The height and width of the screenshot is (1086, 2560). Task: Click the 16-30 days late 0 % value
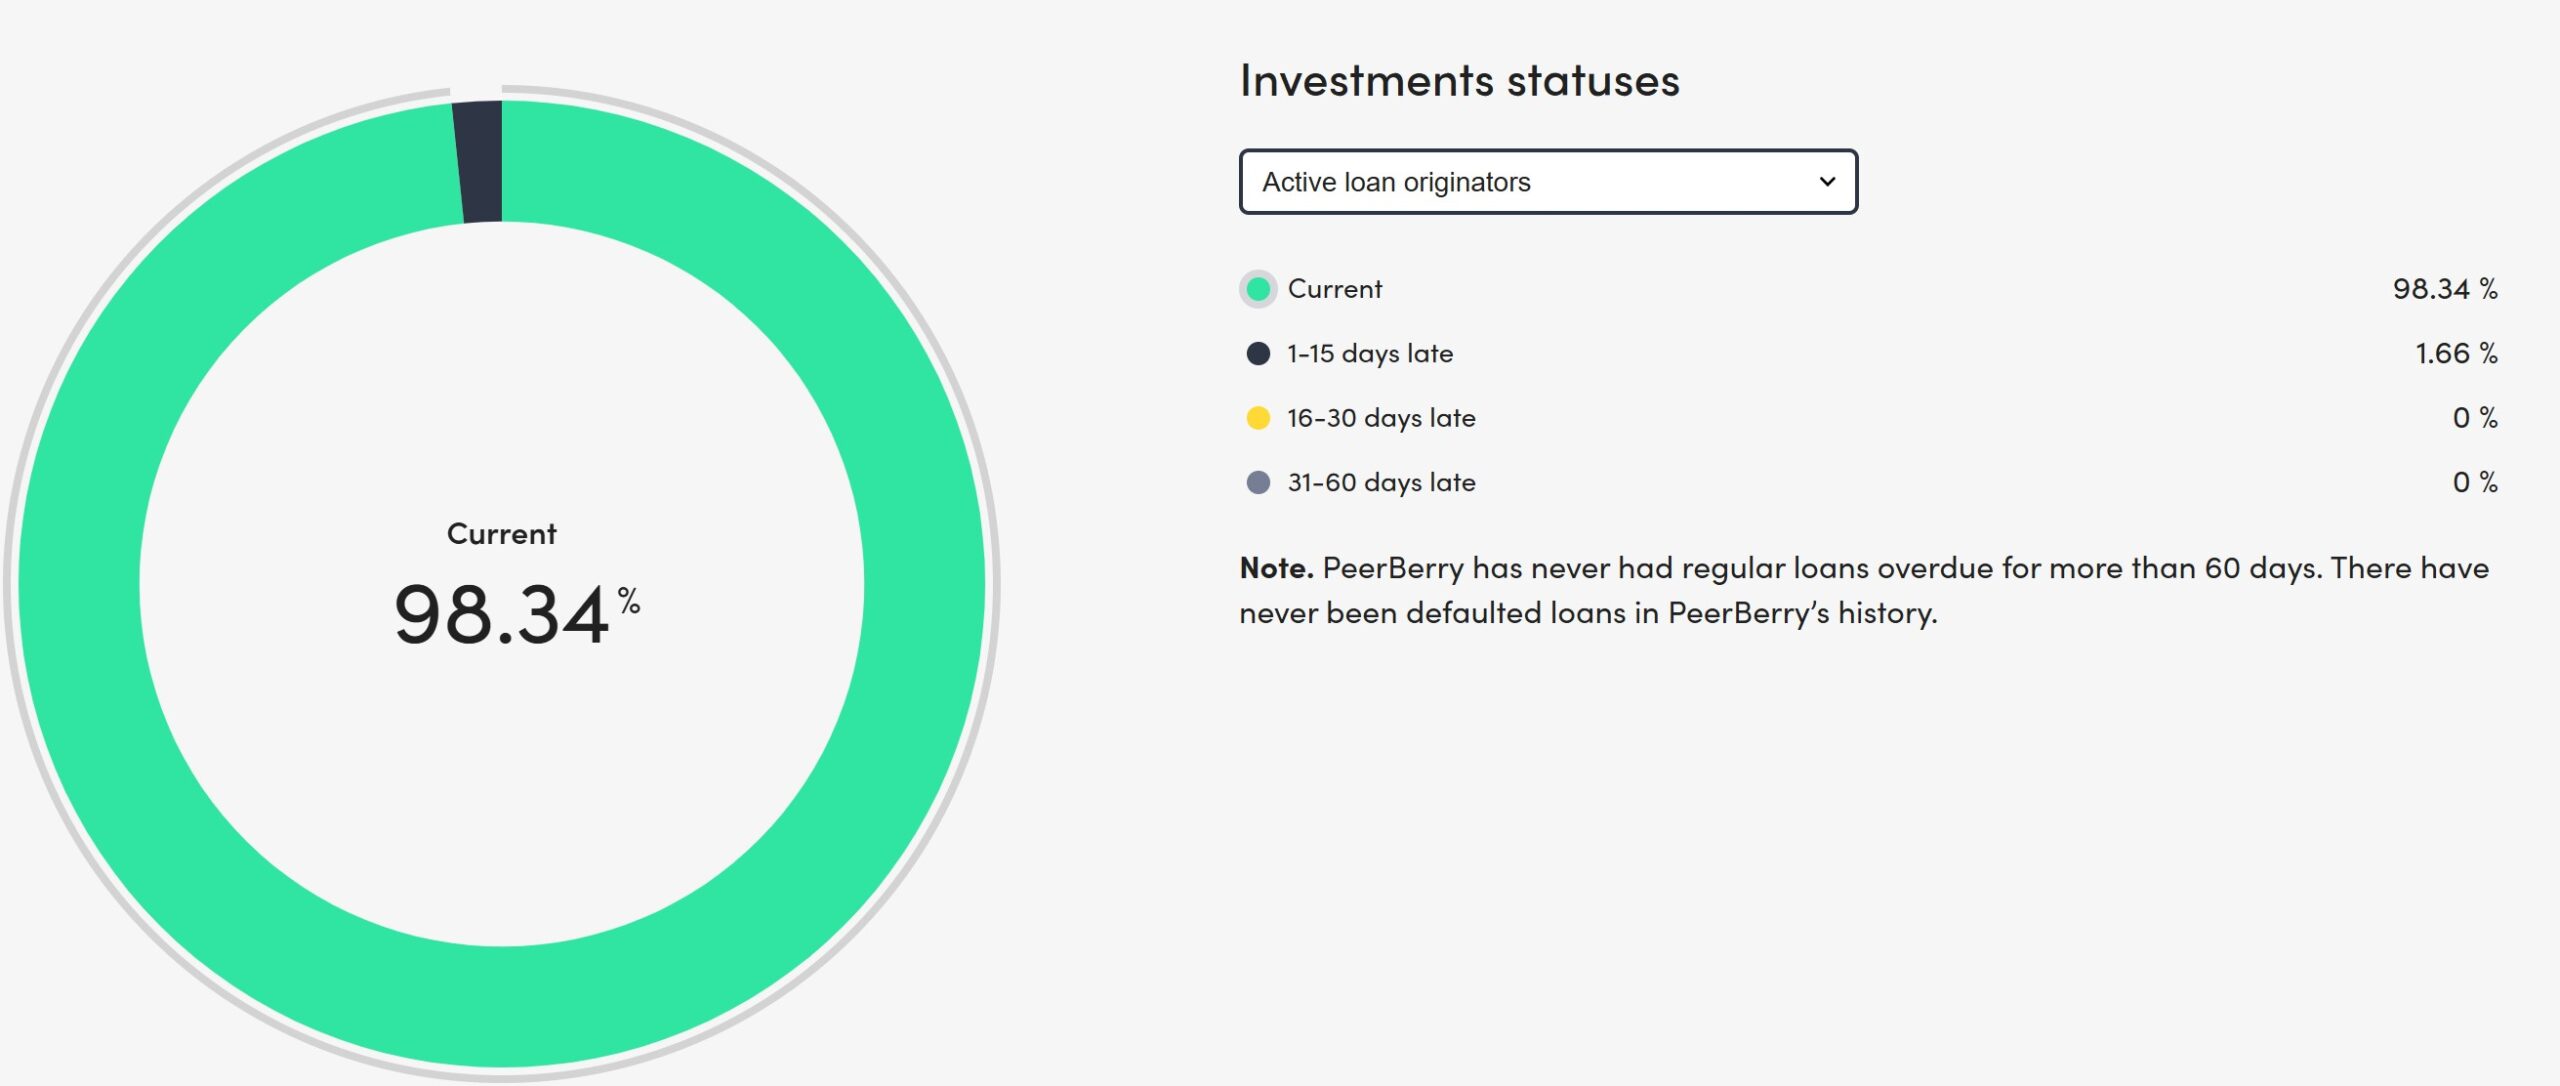(x=2475, y=418)
